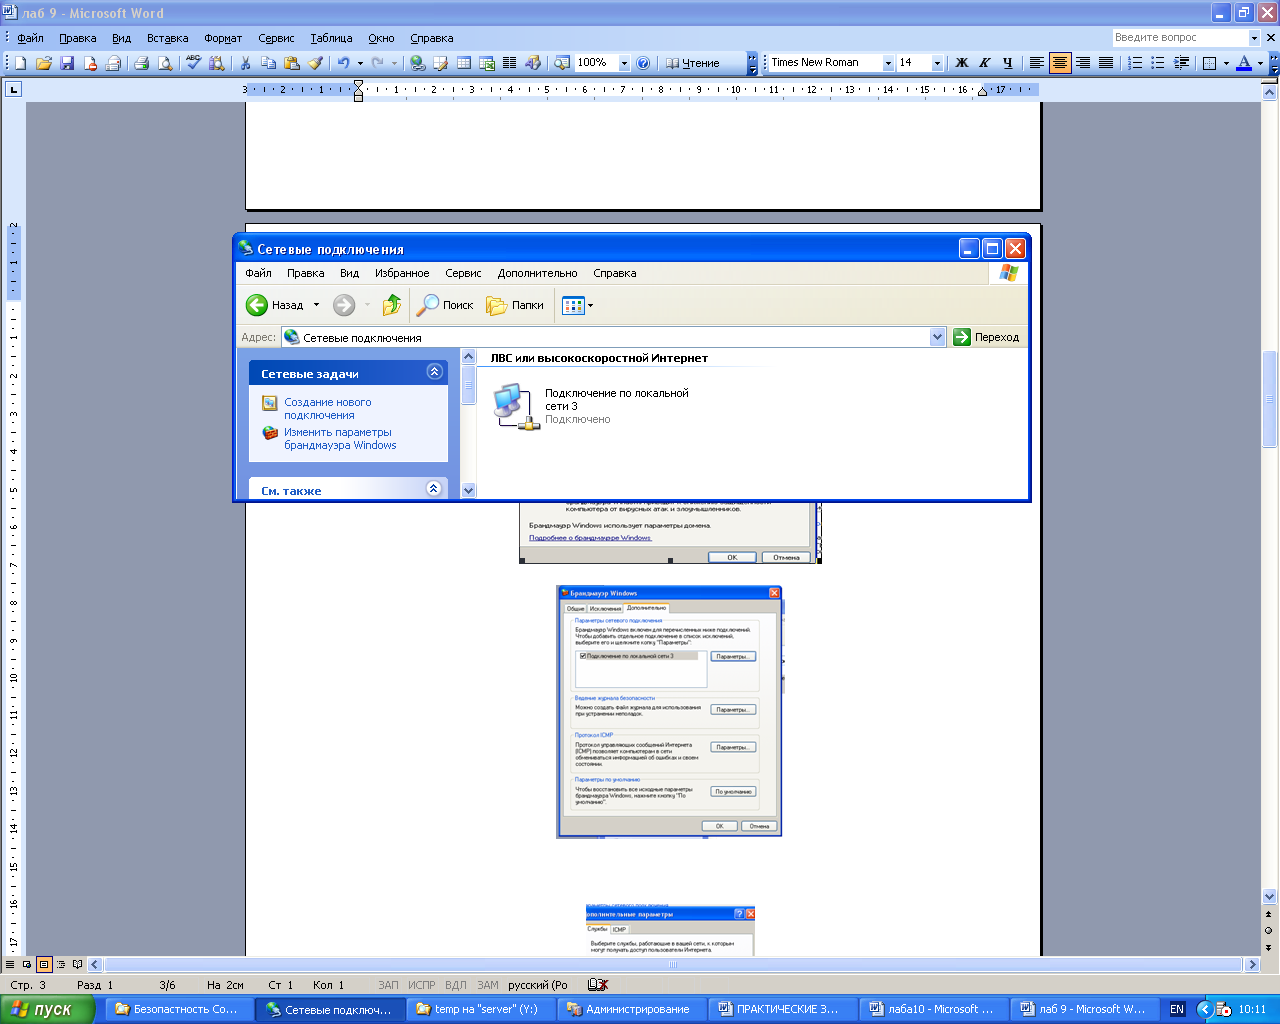
Task: Click the Open file icon in Word toolbar
Action: pyautogui.click(x=43, y=63)
